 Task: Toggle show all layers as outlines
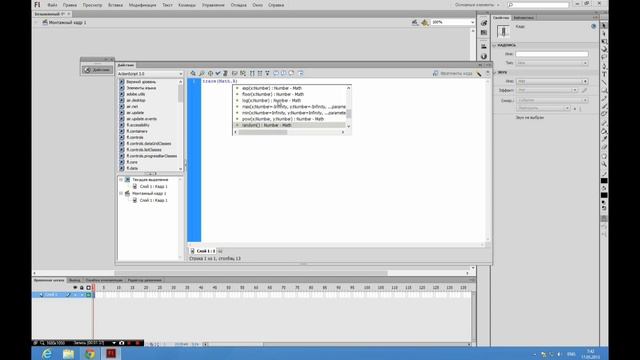coord(88,288)
